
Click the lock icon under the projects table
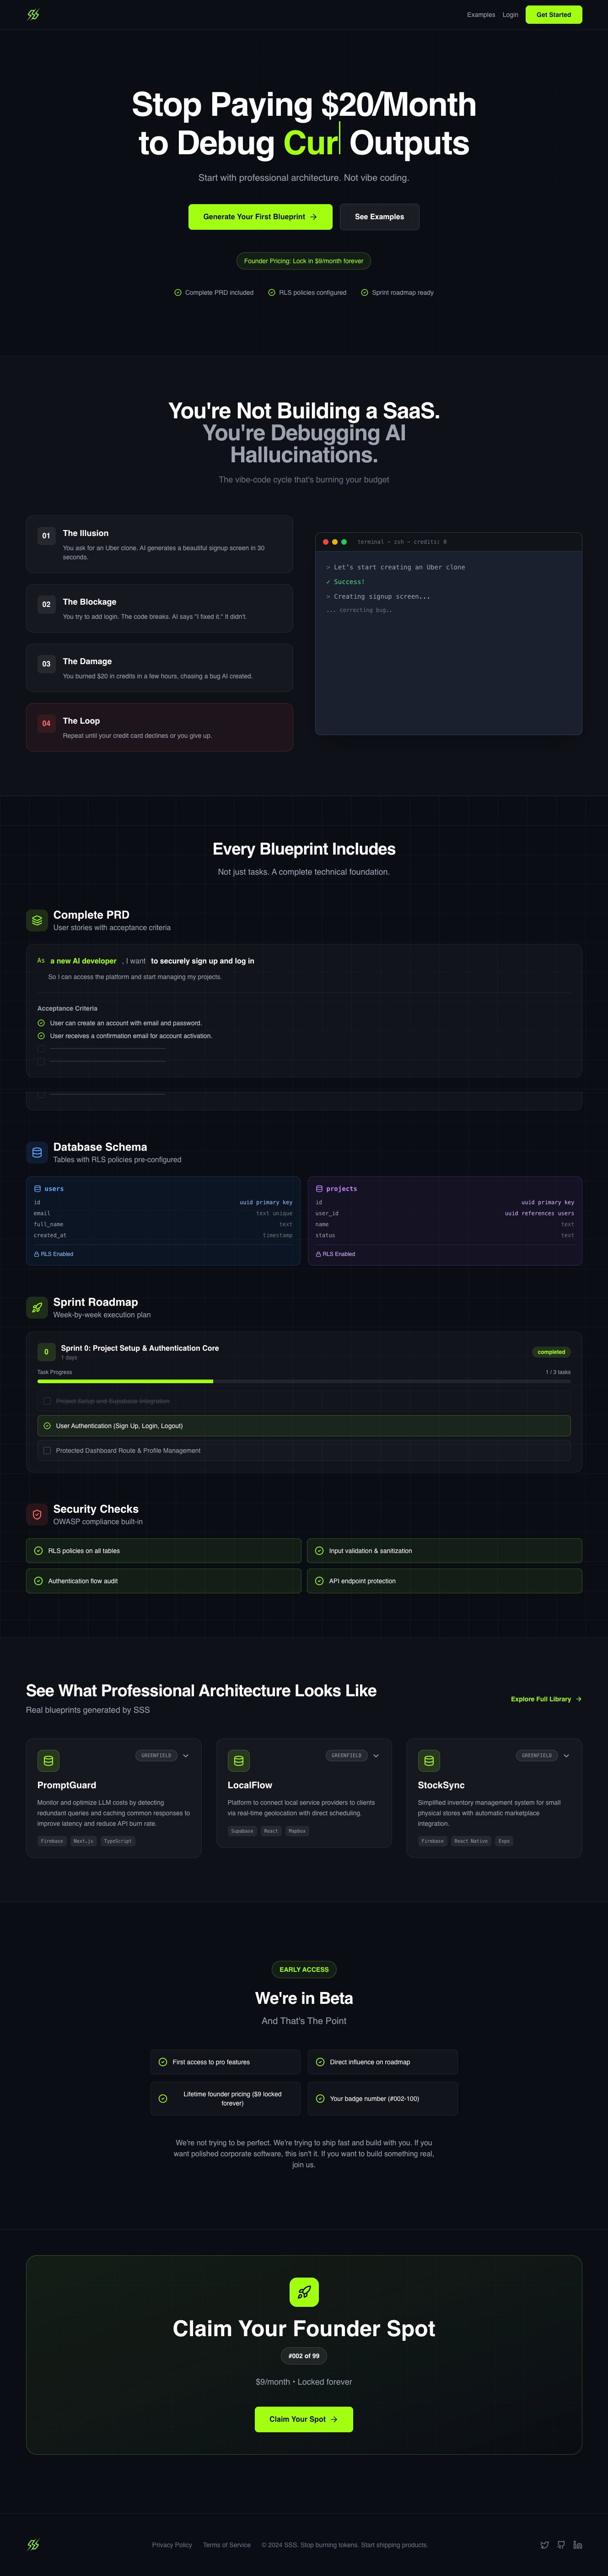pos(318,1254)
